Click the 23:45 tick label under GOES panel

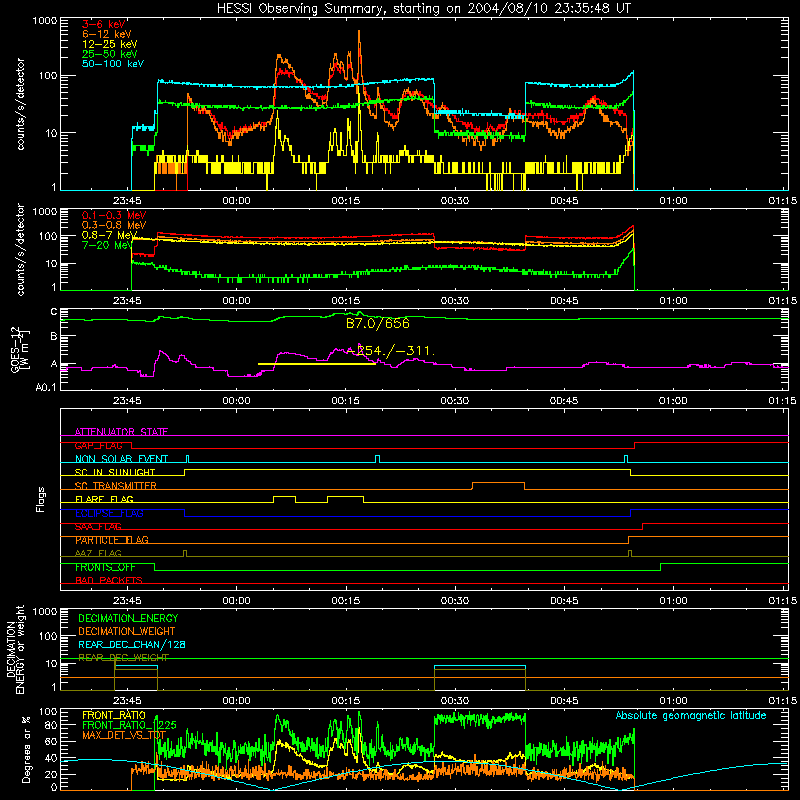click(127, 401)
